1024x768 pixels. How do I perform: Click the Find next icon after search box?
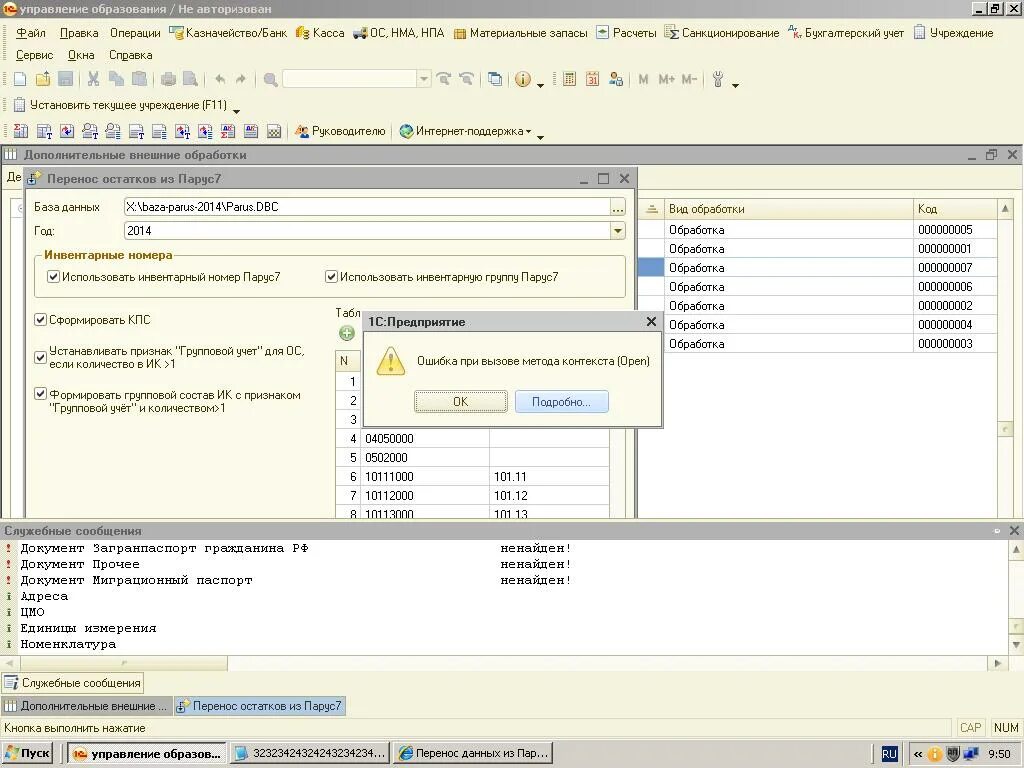click(x=444, y=79)
